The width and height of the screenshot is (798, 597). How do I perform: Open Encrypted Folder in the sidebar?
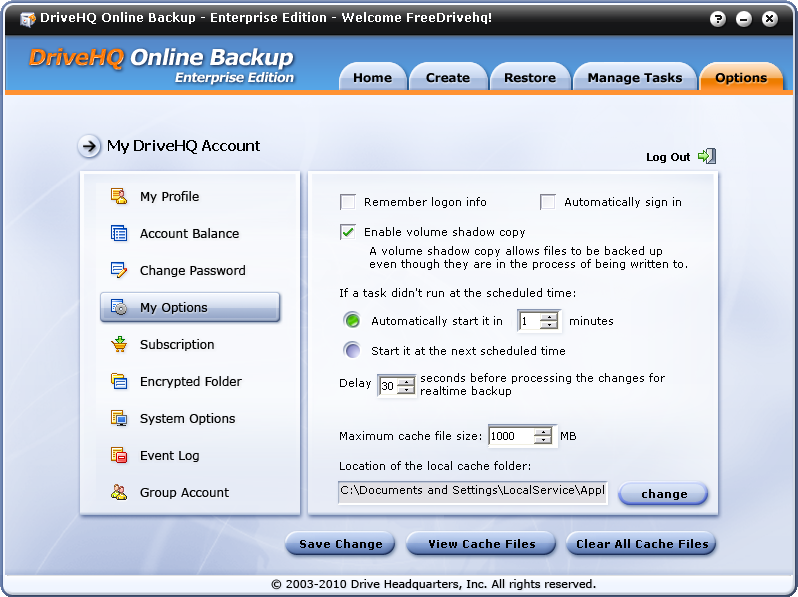coord(189,382)
